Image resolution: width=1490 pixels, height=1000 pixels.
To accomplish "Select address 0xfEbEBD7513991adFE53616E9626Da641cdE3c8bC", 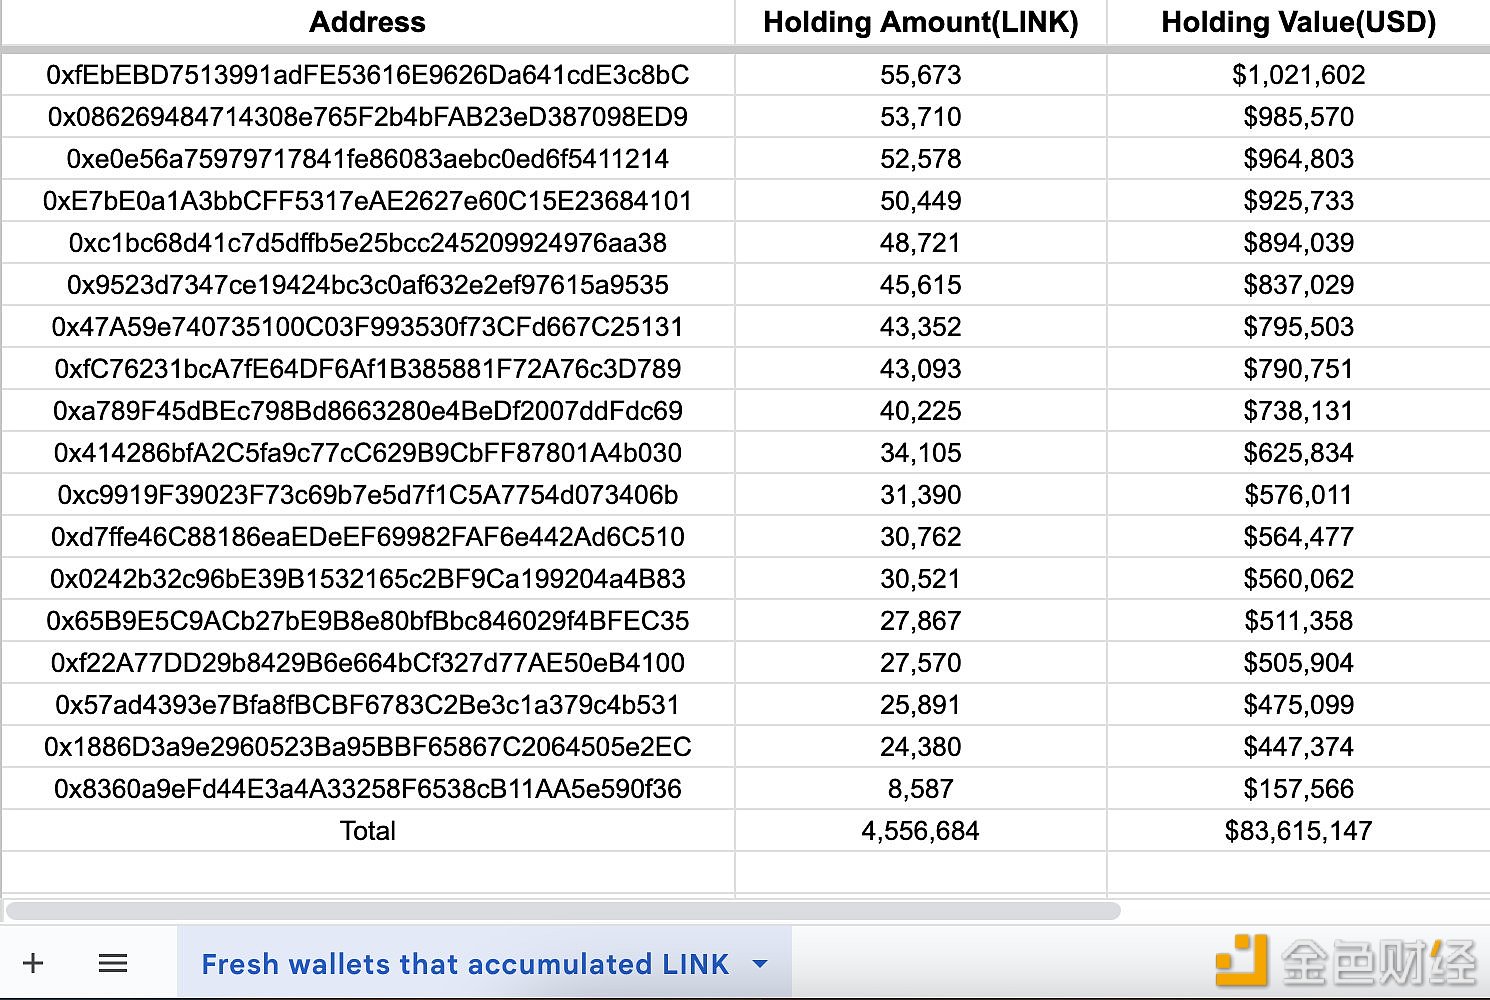I will point(367,75).
